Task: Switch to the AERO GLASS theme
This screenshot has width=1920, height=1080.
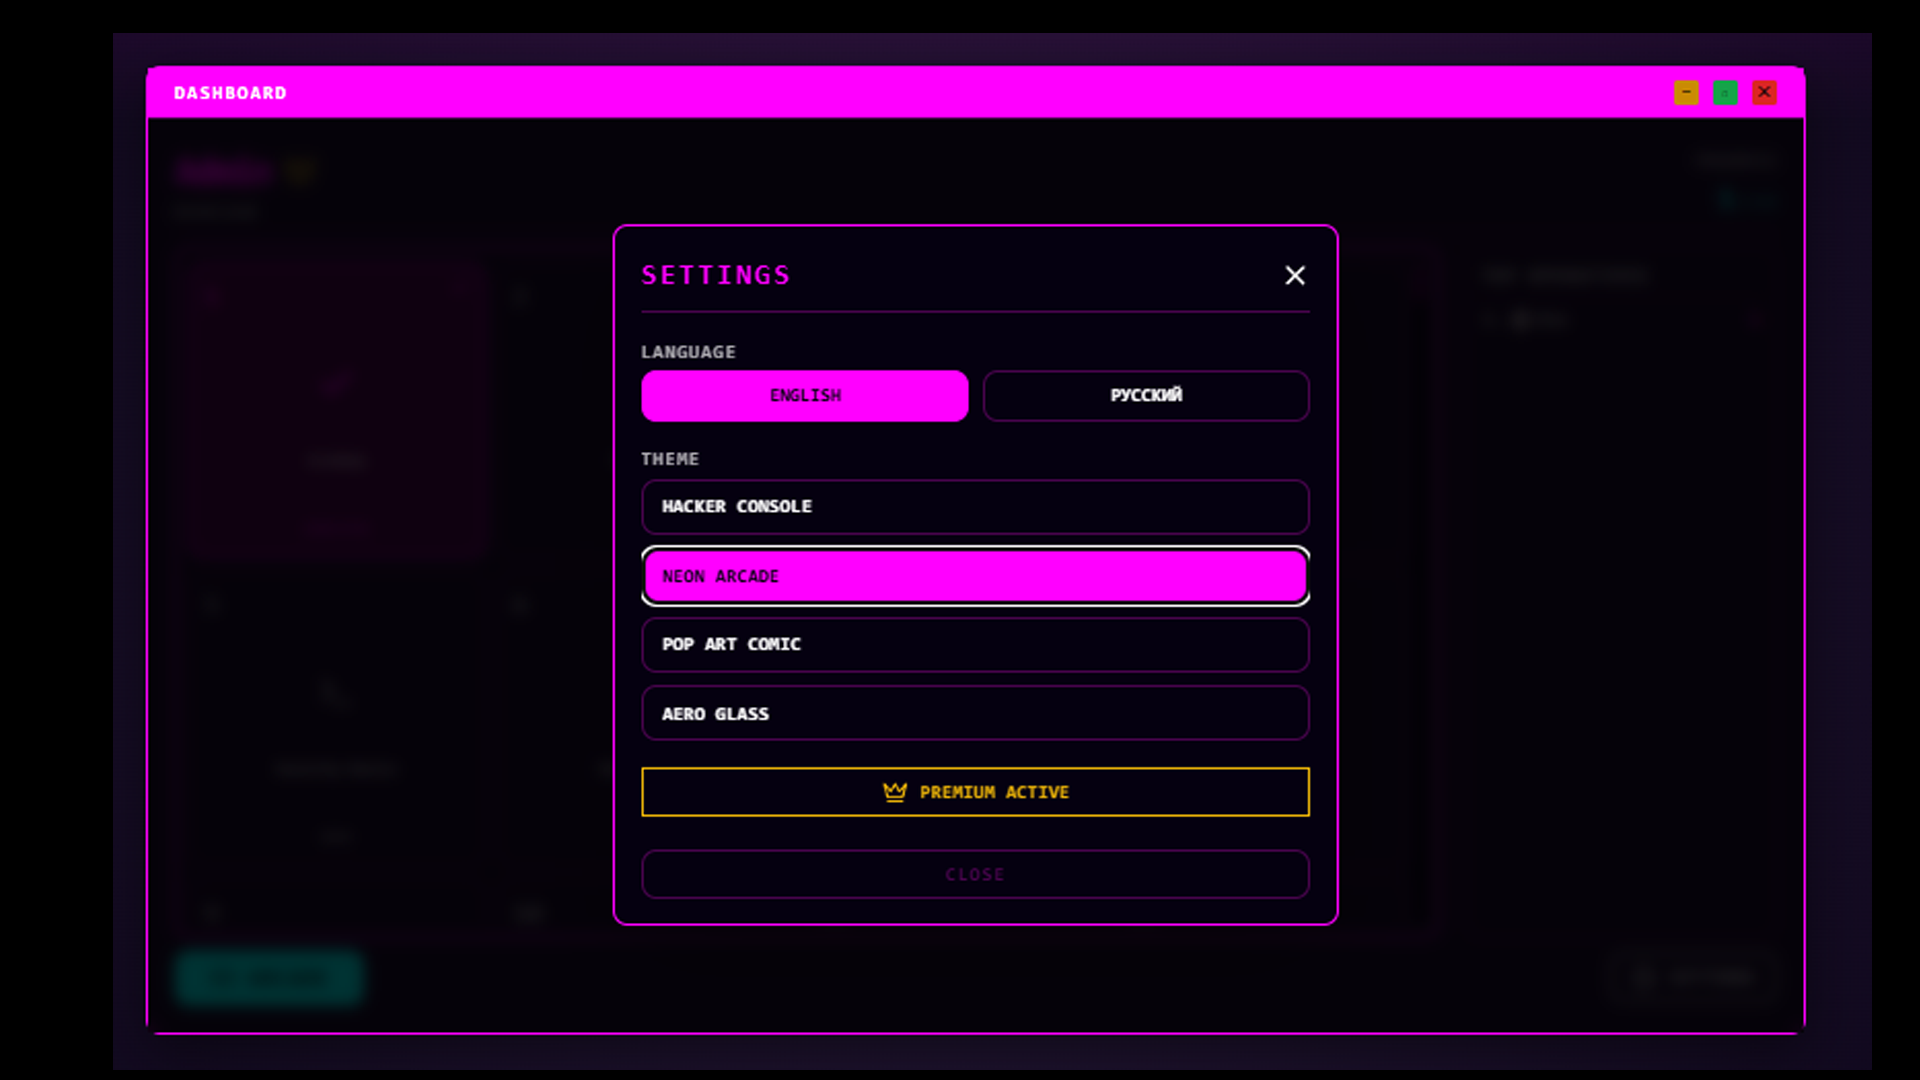Action: pos(975,713)
